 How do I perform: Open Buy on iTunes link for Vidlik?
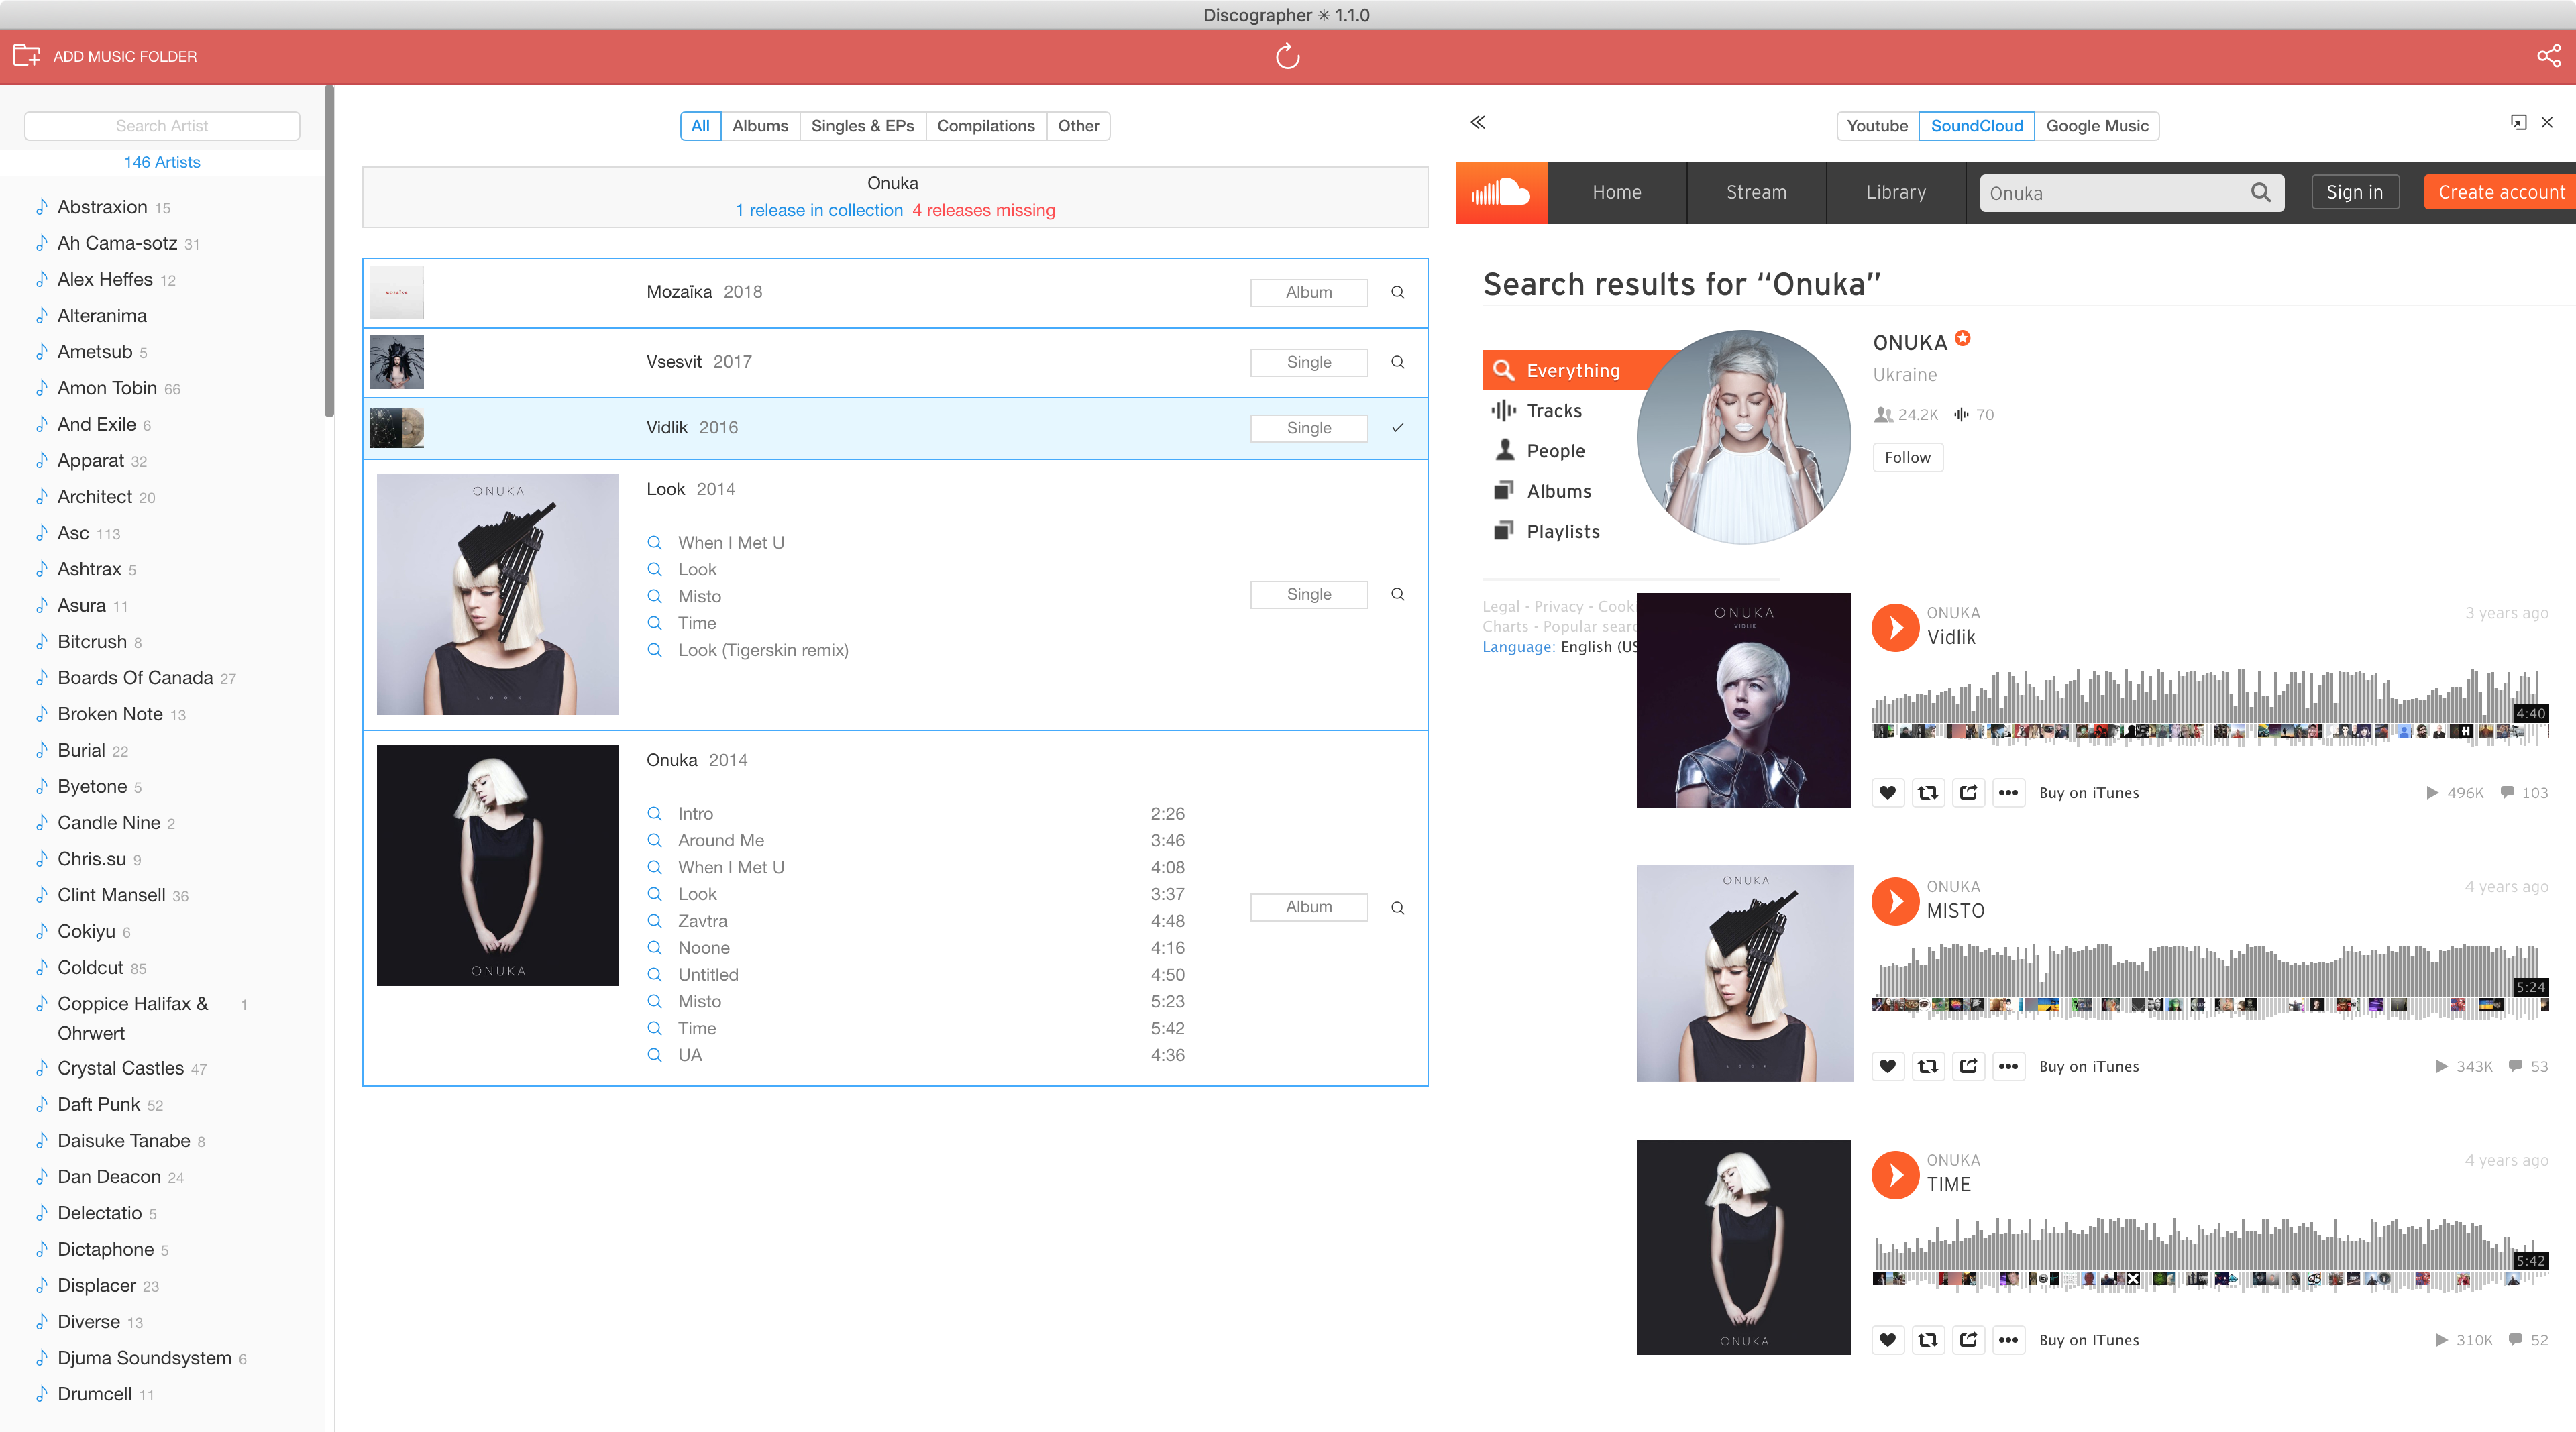[2088, 792]
